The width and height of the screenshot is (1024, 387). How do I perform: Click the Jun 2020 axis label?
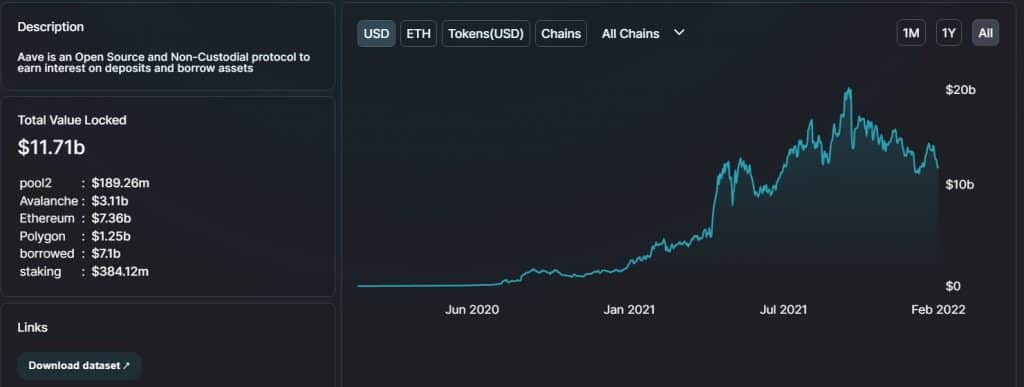pyautogui.click(x=472, y=310)
